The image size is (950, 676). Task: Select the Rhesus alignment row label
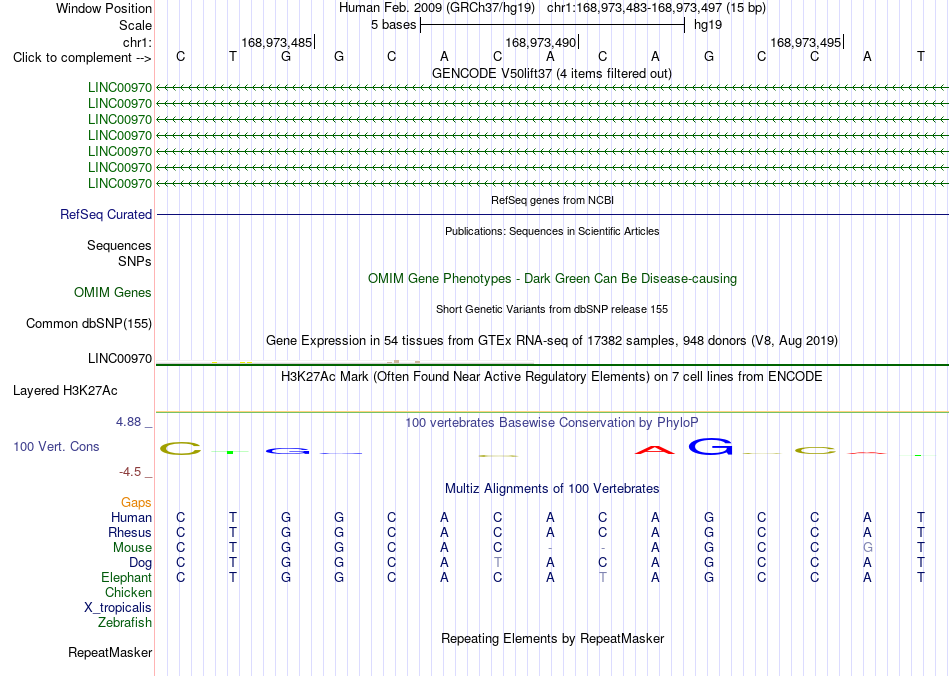point(130,532)
